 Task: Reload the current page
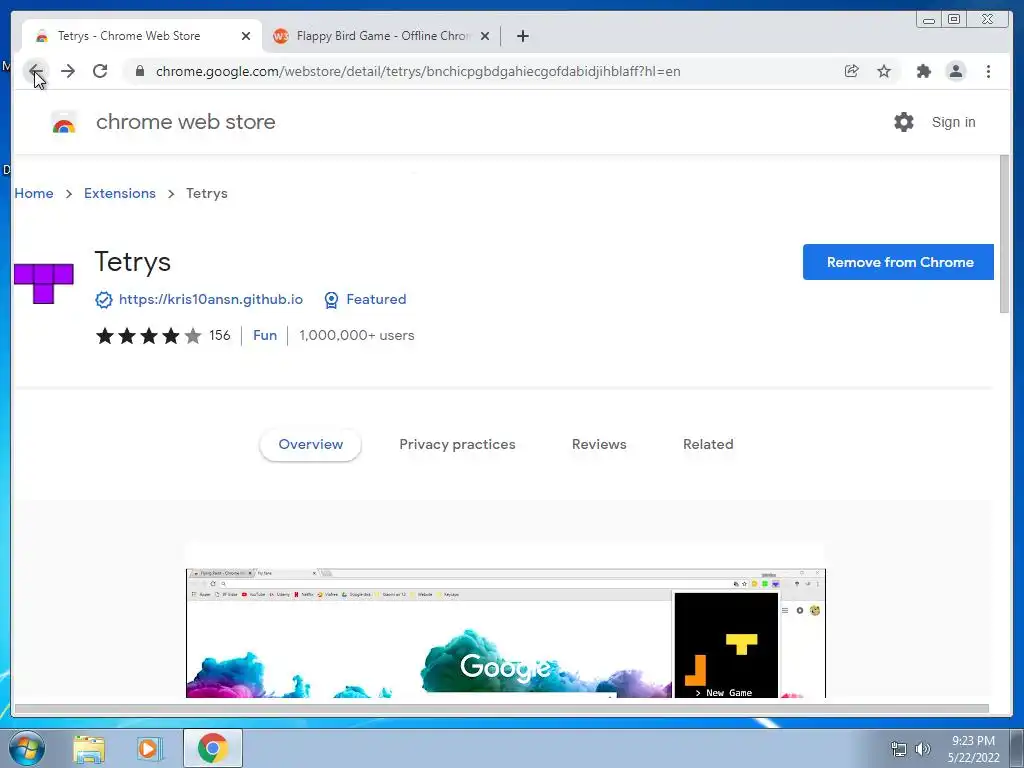[100, 71]
